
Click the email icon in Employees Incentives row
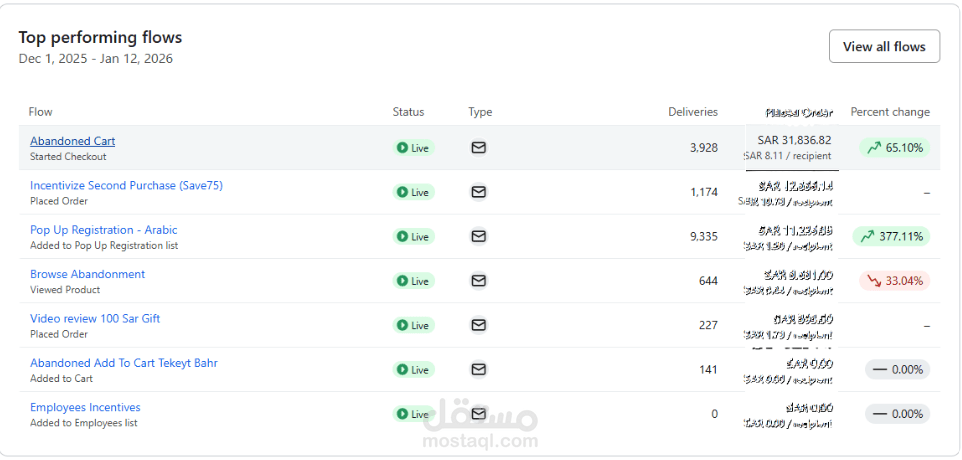tap(479, 413)
